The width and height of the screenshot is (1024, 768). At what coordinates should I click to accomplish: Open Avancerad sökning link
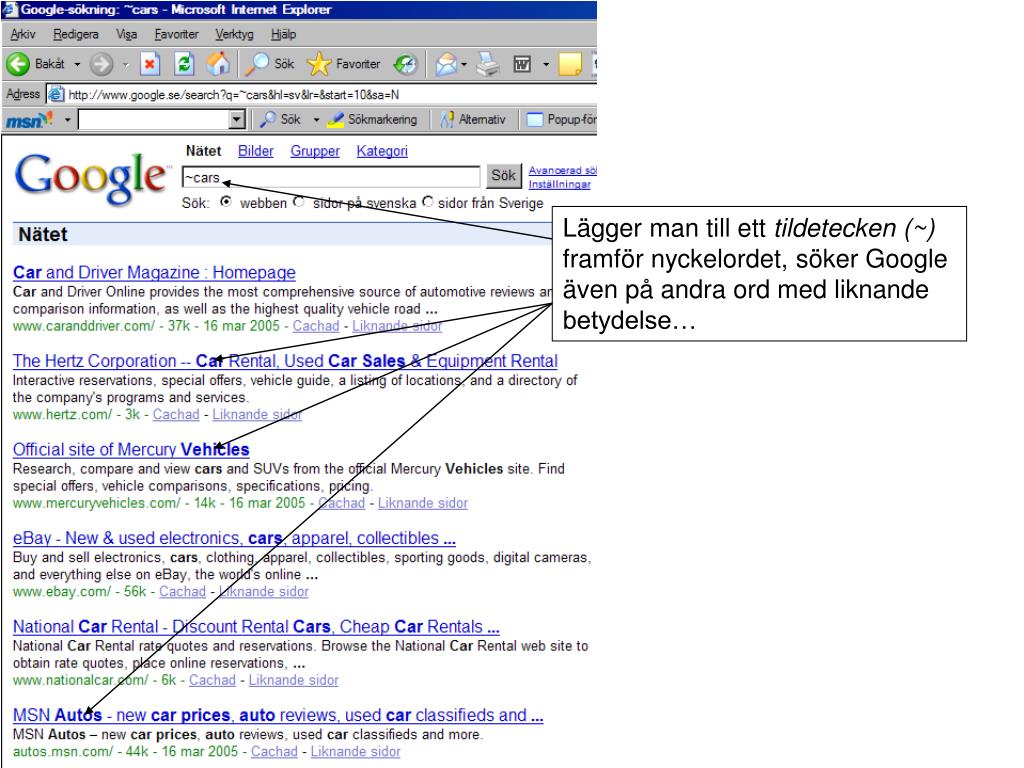562,170
